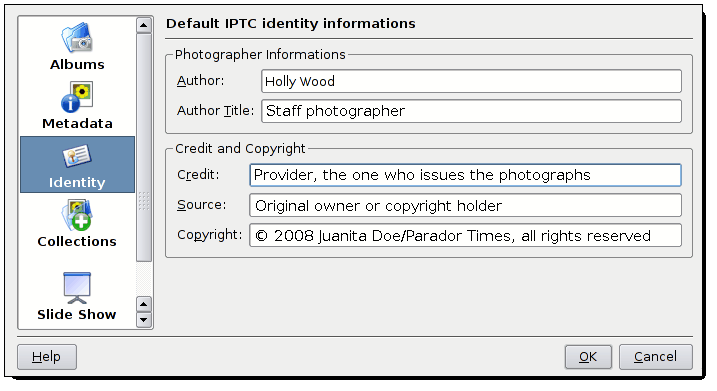Screen dimensions: 717x391
Task: Click the sidebar vertical scrollbar handle
Action: click(144, 147)
